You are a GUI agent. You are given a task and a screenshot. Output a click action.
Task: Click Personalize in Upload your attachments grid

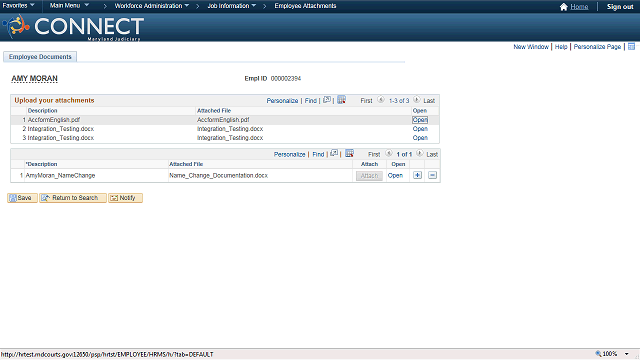(x=282, y=100)
